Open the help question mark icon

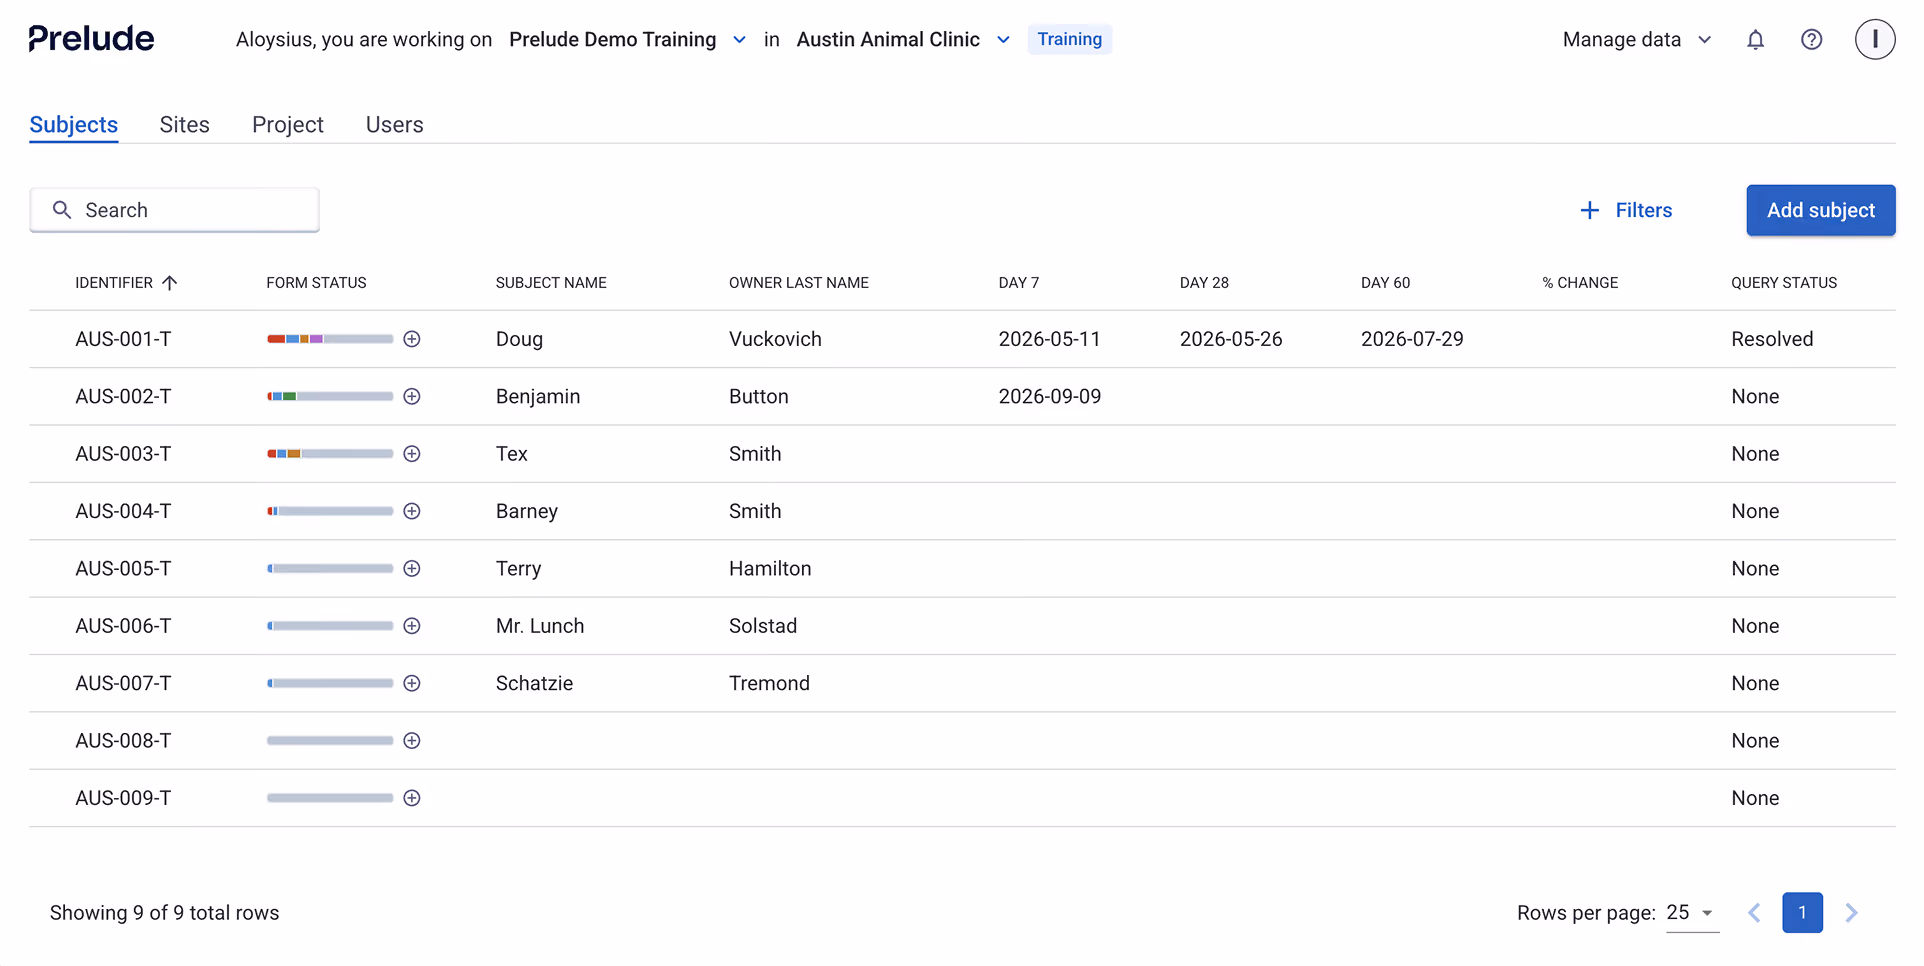click(x=1811, y=40)
